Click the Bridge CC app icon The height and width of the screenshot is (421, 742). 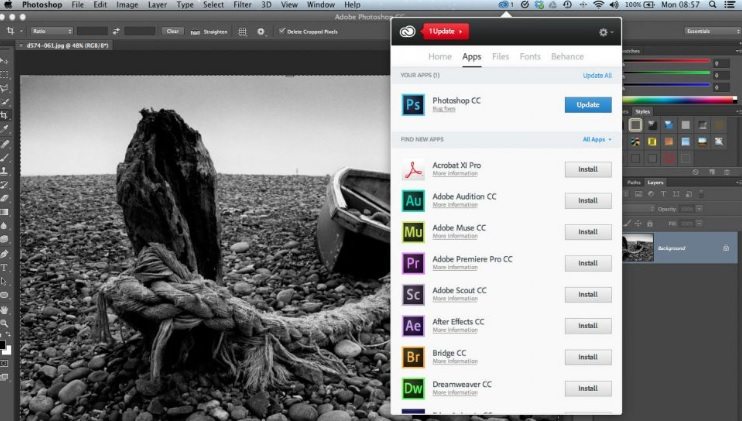413,357
